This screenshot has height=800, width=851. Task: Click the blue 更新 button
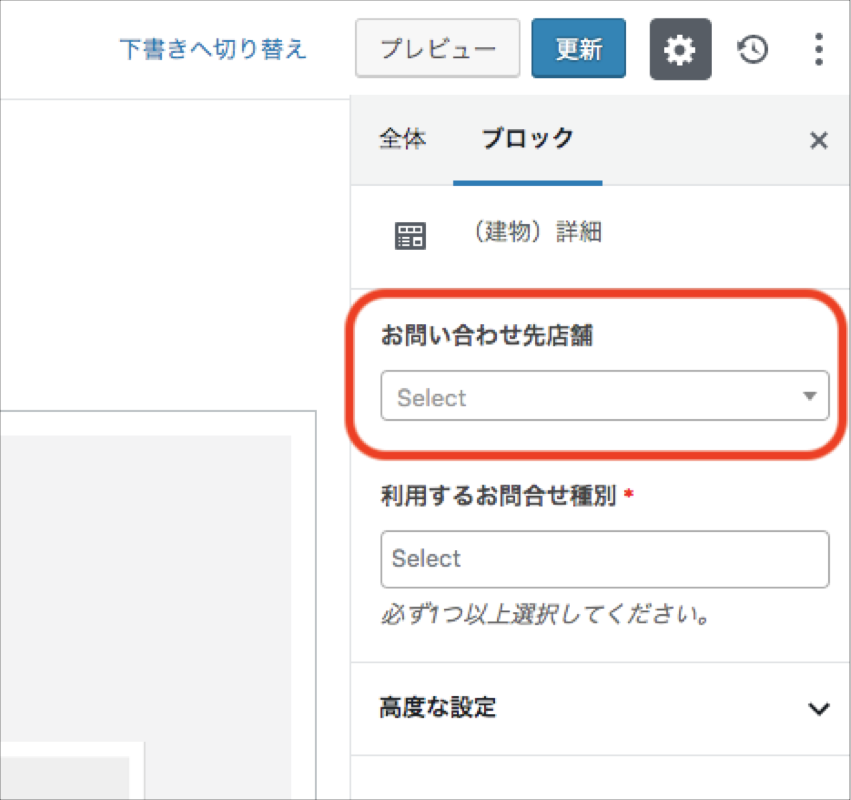(x=578, y=49)
